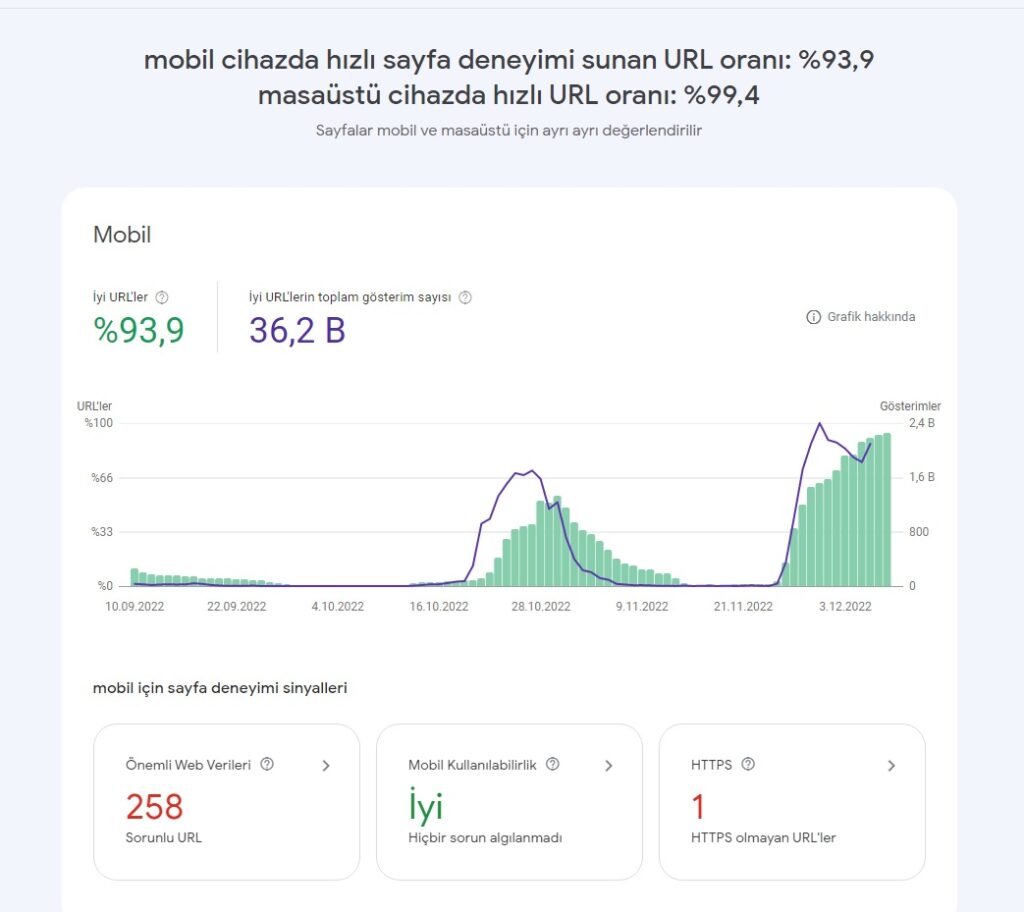Screen dimensions: 1024x912
Task: Select the last green bar on chart's right
Action: tap(886, 510)
